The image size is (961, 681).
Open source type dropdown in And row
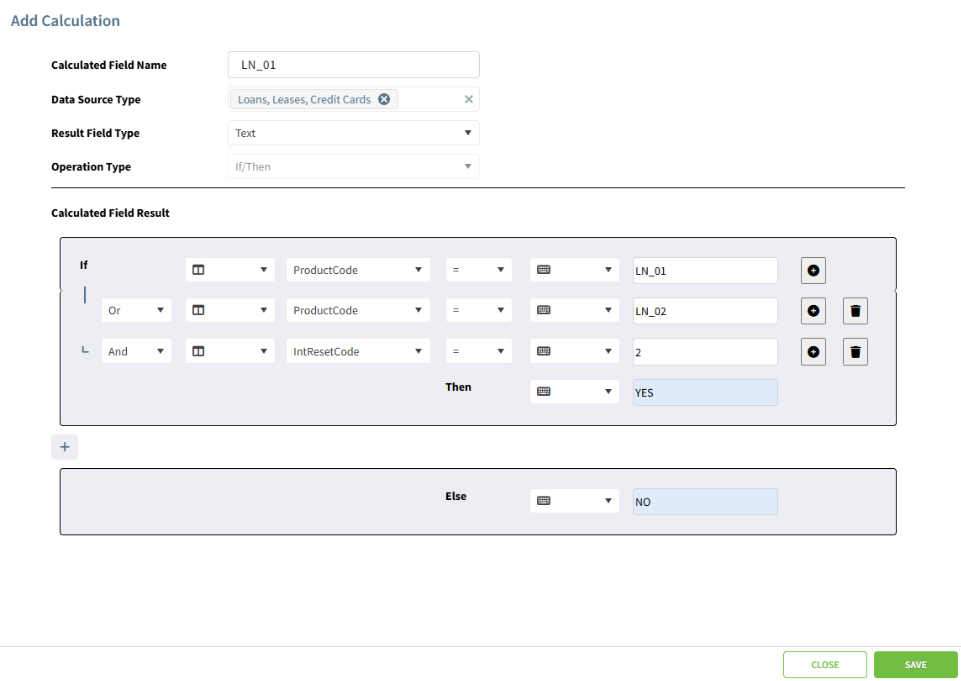click(230, 351)
